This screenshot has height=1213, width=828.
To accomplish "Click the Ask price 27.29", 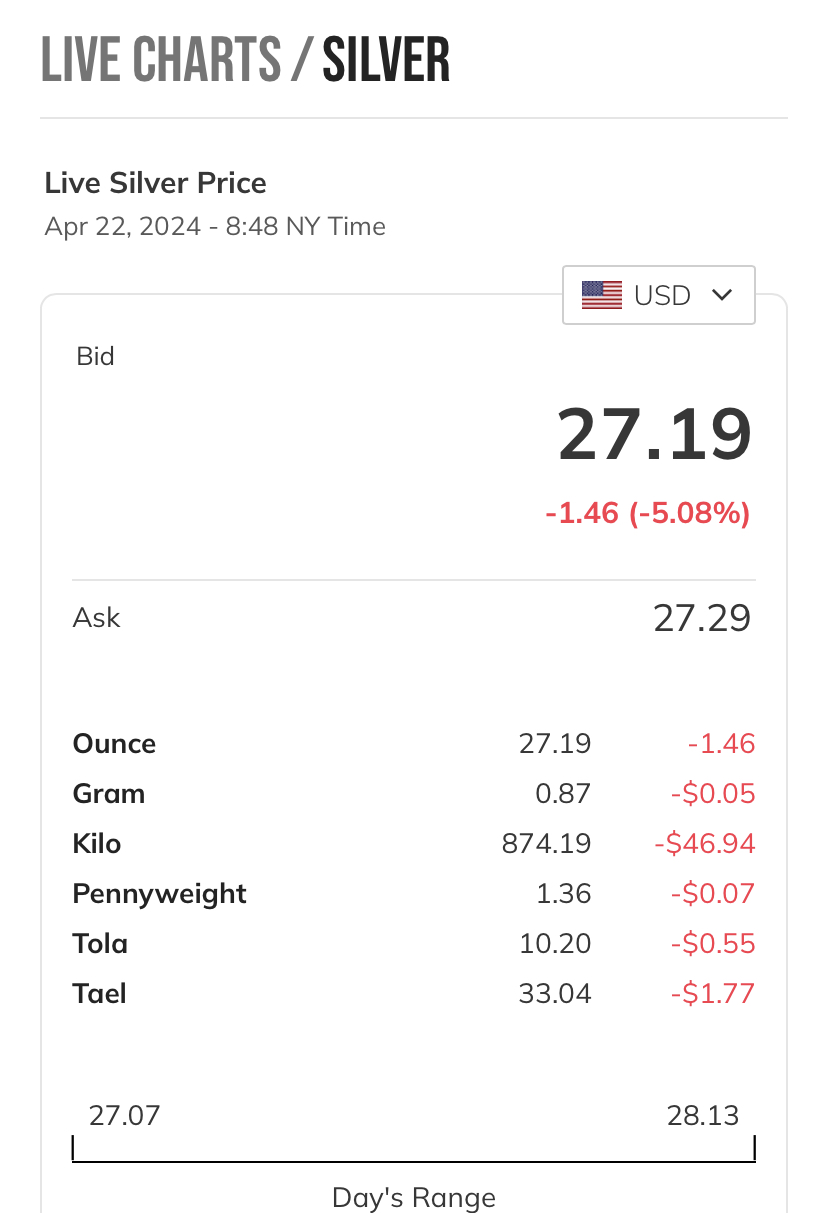I will coord(702,618).
